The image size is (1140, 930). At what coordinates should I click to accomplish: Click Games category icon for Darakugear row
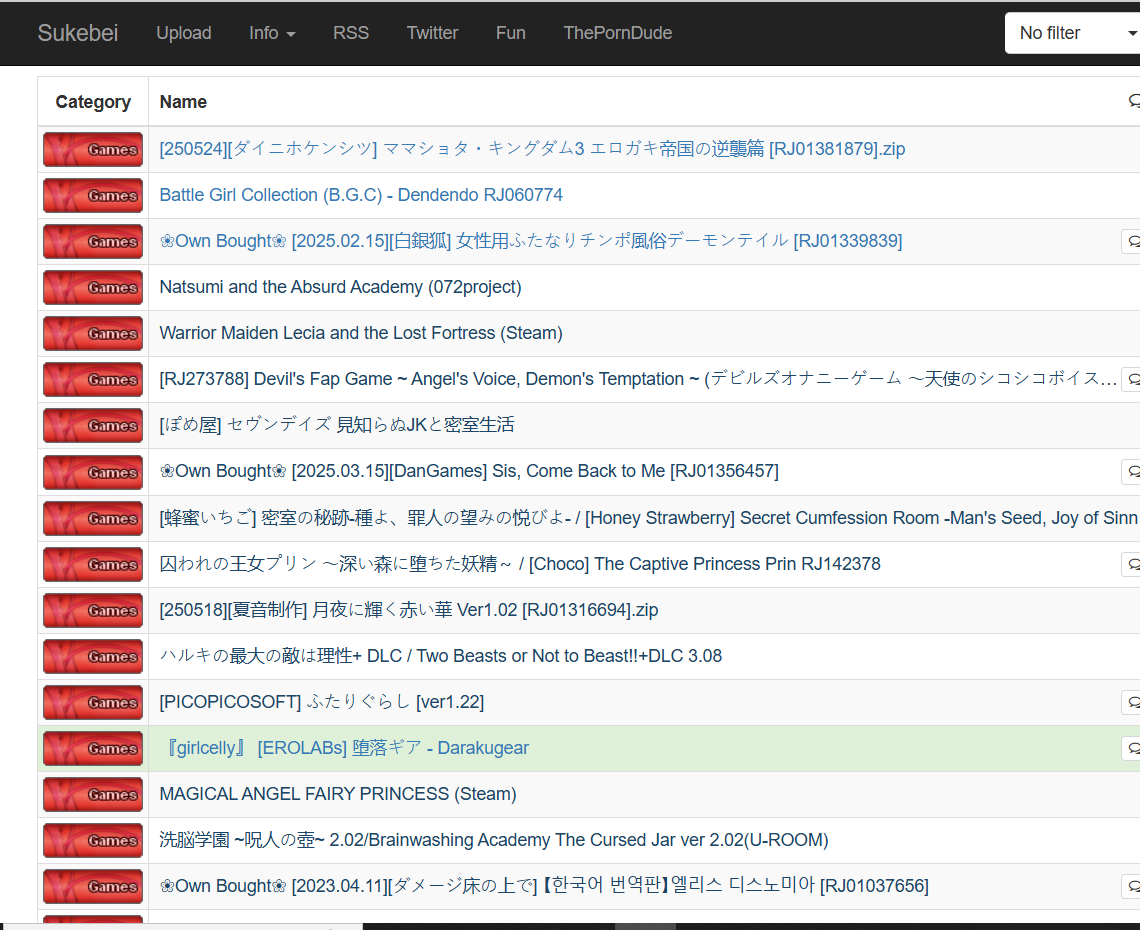click(93, 748)
